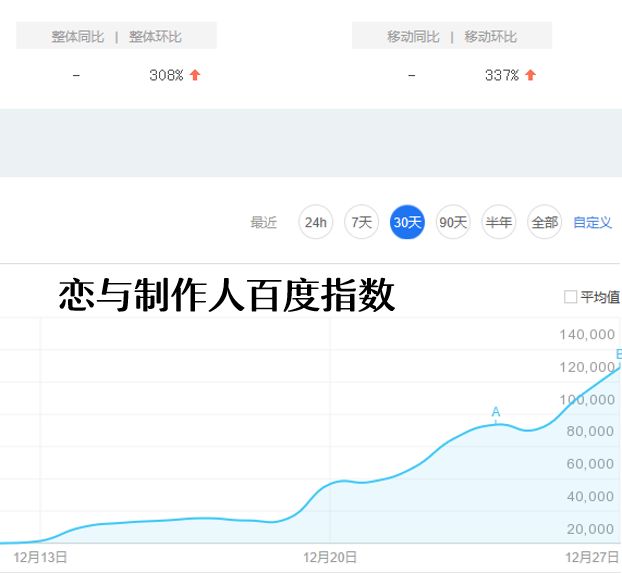Image resolution: width=622 pixels, height=573 pixels.
Task: Click the 12月13日 axis date label
Action: [40, 558]
